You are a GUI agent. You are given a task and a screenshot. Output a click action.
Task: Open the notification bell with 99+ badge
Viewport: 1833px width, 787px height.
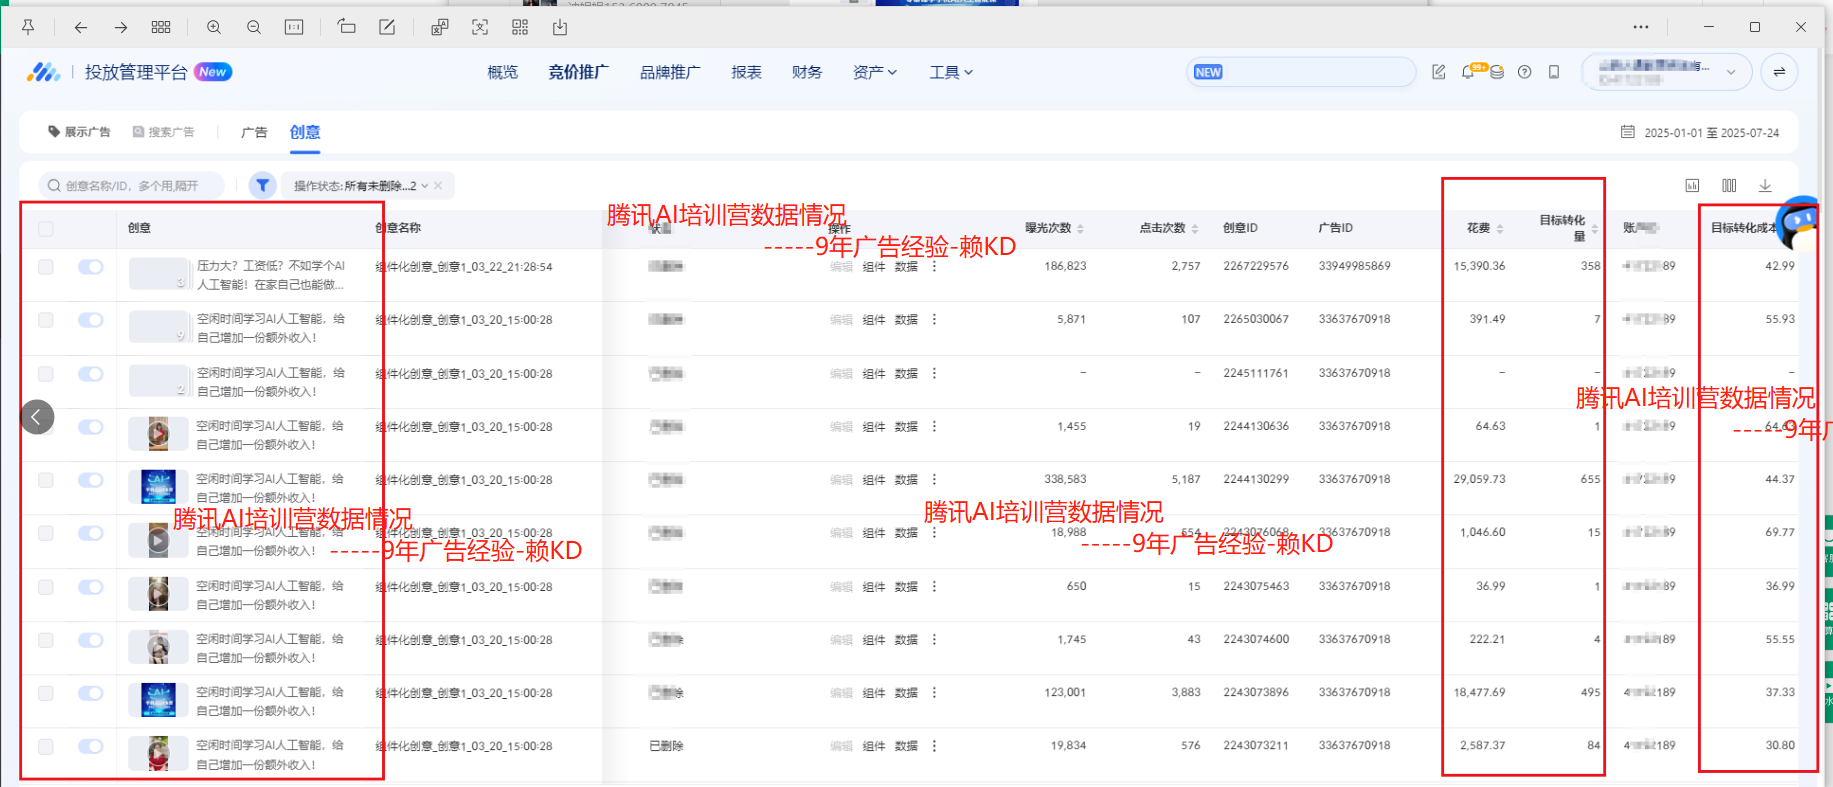(1468, 72)
